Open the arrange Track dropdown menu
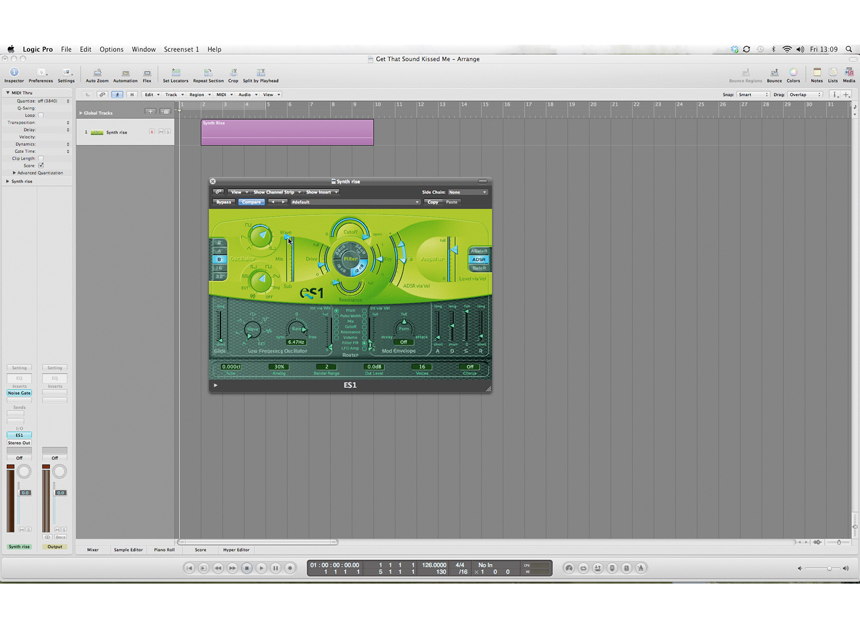The image size is (860, 638). [174, 94]
